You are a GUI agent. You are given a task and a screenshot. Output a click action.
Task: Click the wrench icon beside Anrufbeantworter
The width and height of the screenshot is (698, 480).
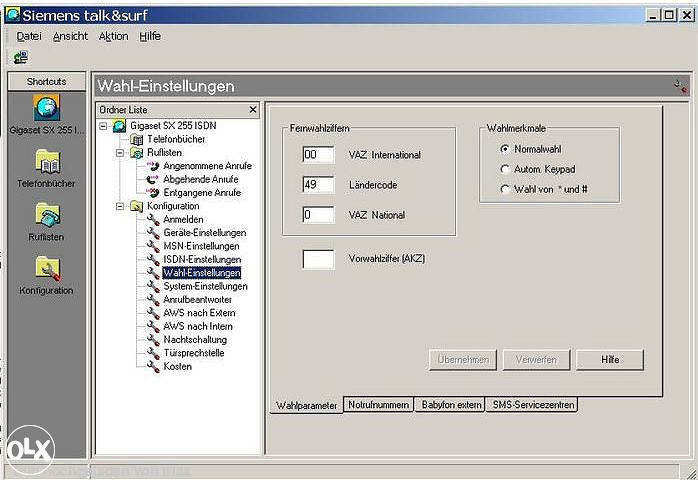coord(153,300)
